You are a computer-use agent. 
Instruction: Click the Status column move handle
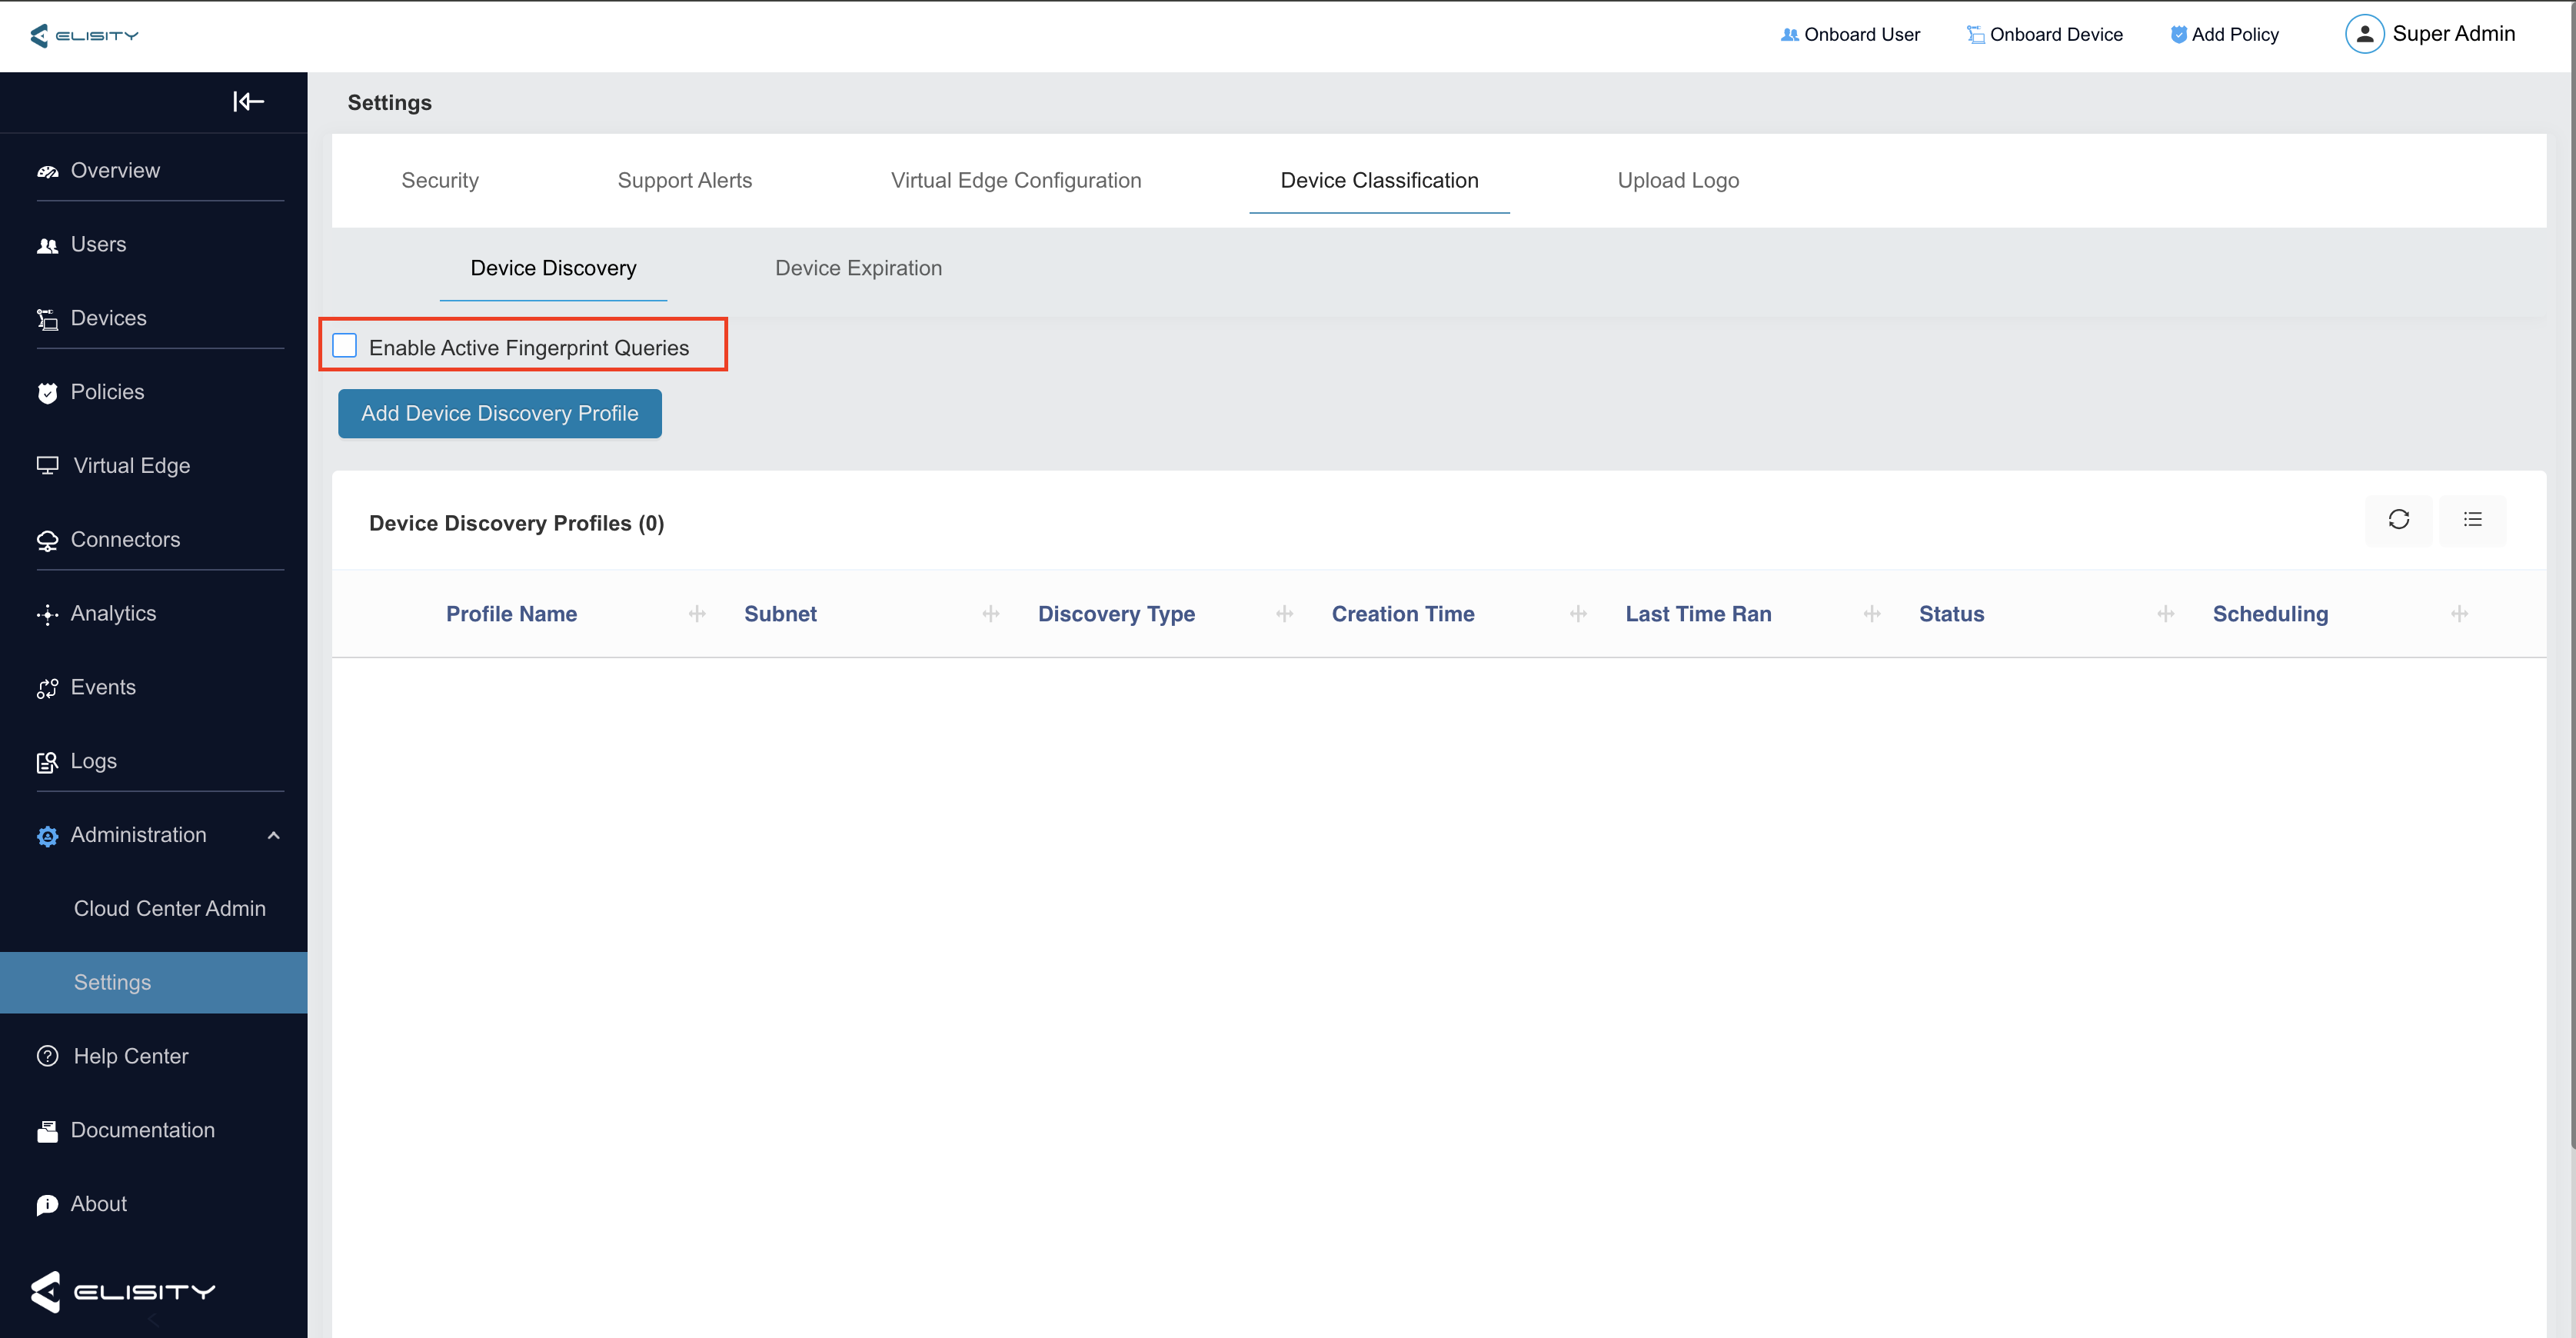(2166, 614)
